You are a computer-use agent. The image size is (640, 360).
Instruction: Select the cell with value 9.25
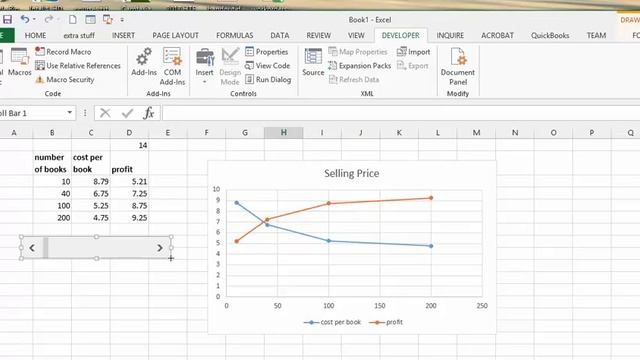click(129, 218)
